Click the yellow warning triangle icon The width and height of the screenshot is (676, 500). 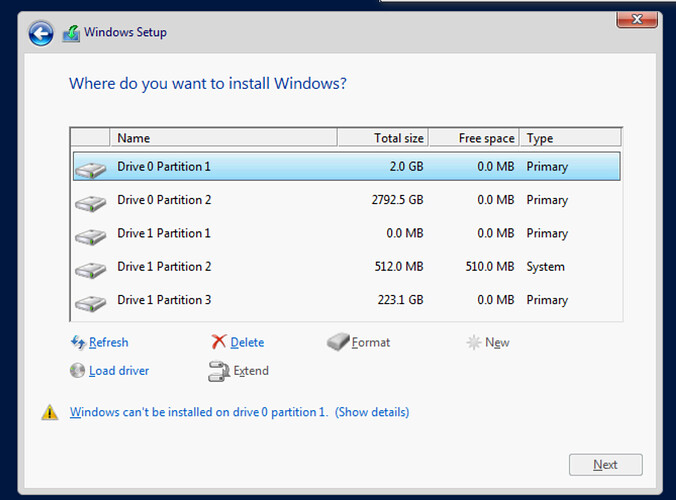49,412
